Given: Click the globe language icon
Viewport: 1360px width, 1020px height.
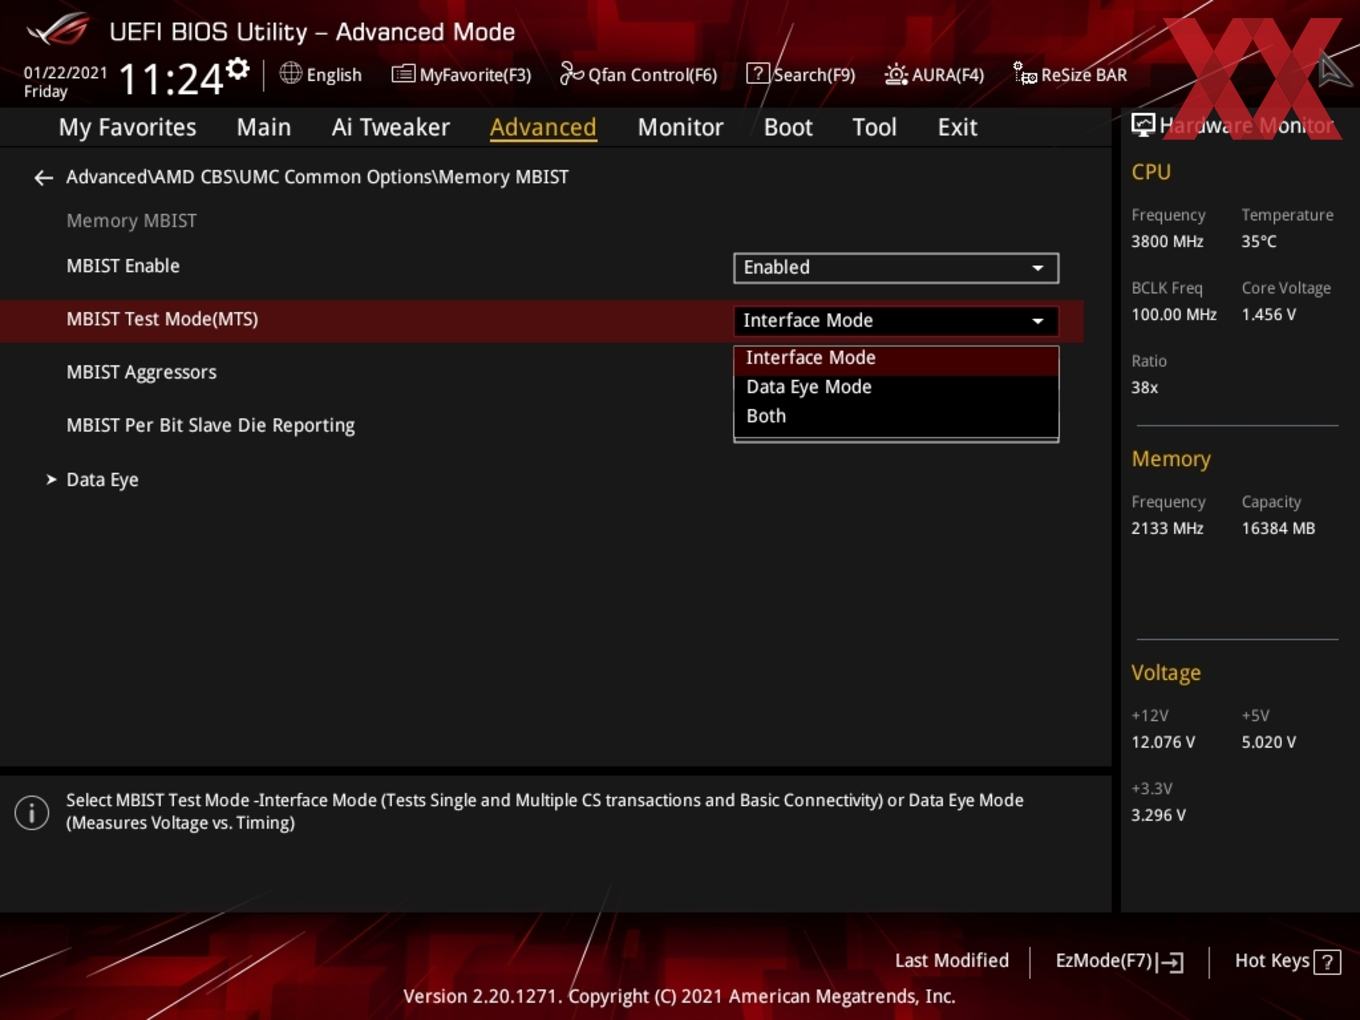Looking at the screenshot, I should (290, 73).
